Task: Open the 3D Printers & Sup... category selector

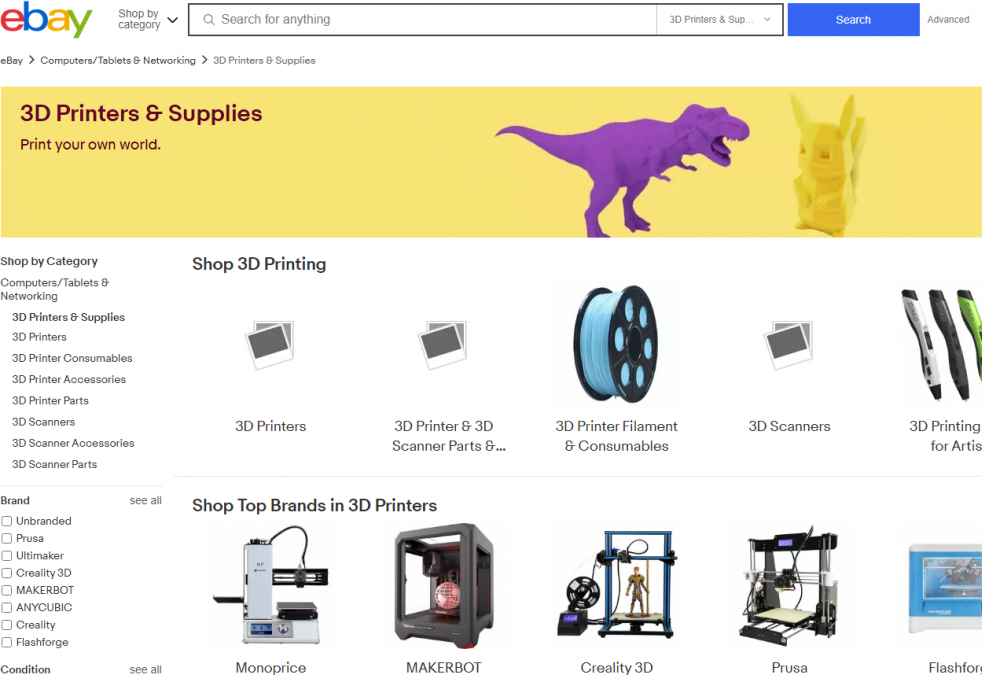Action: pyautogui.click(x=719, y=20)
